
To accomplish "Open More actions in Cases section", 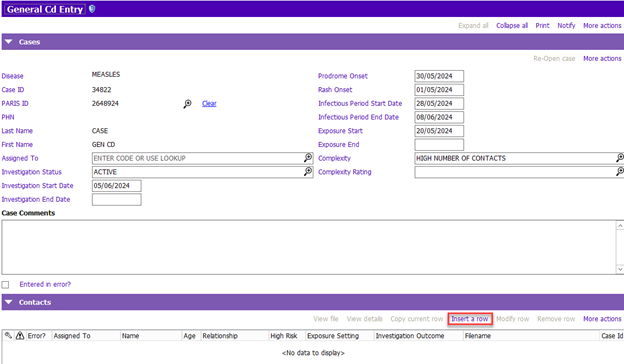I will pos(602,58).
